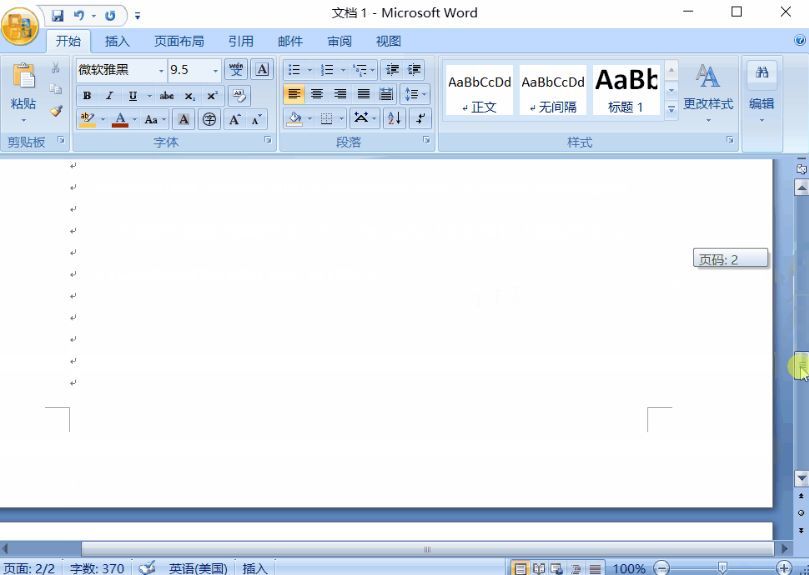Toggle strikethrough text
This screenshot has height=575, width=809.
click(x=167, y=95)
